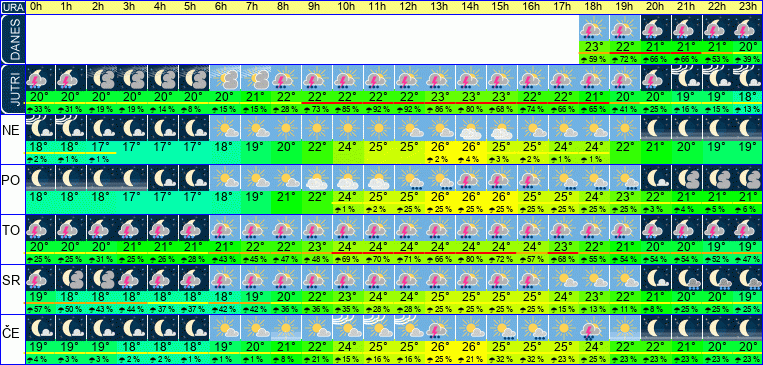Select the NE 14h cloudy icon
Viewport: 763px width, 365px height.
(471, 128)
